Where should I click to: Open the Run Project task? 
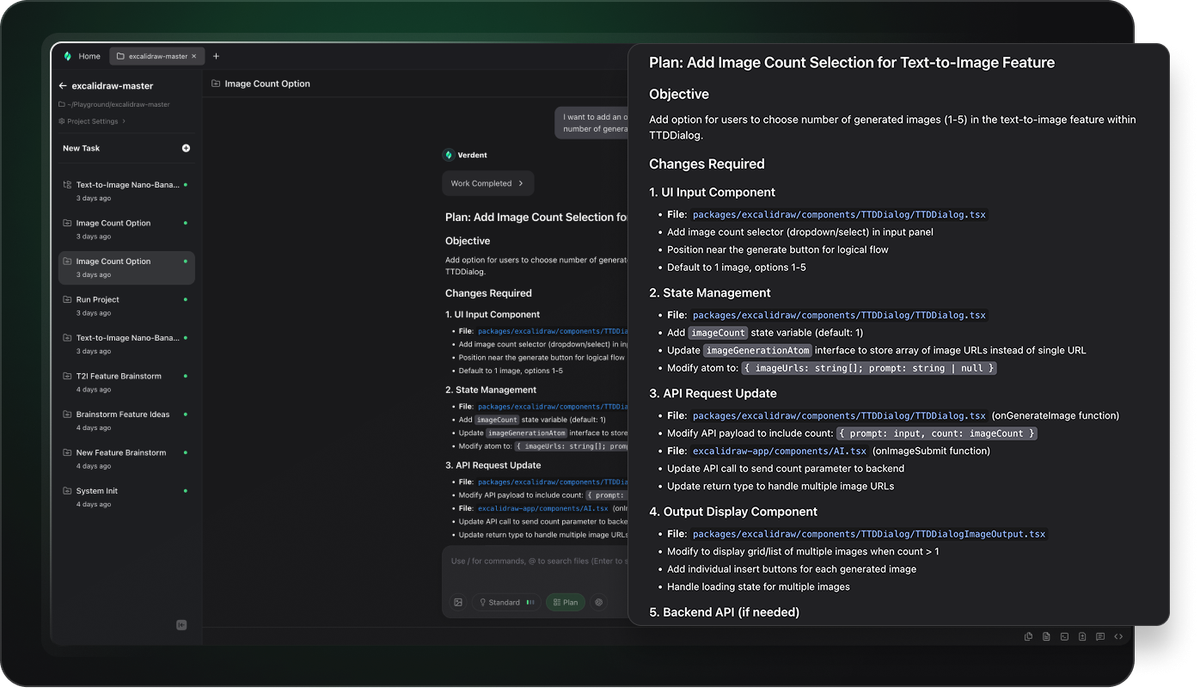(x=126, y=305)
